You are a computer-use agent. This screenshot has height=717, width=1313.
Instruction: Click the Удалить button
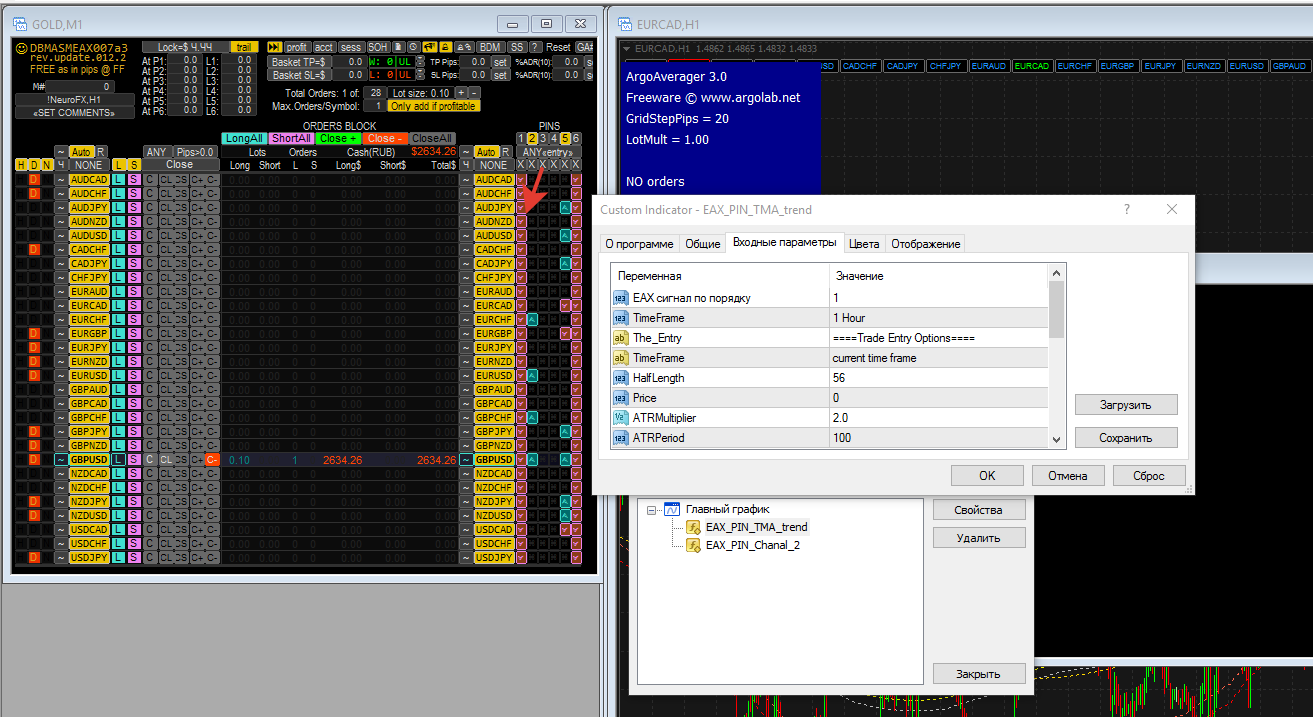pos(979,538)
